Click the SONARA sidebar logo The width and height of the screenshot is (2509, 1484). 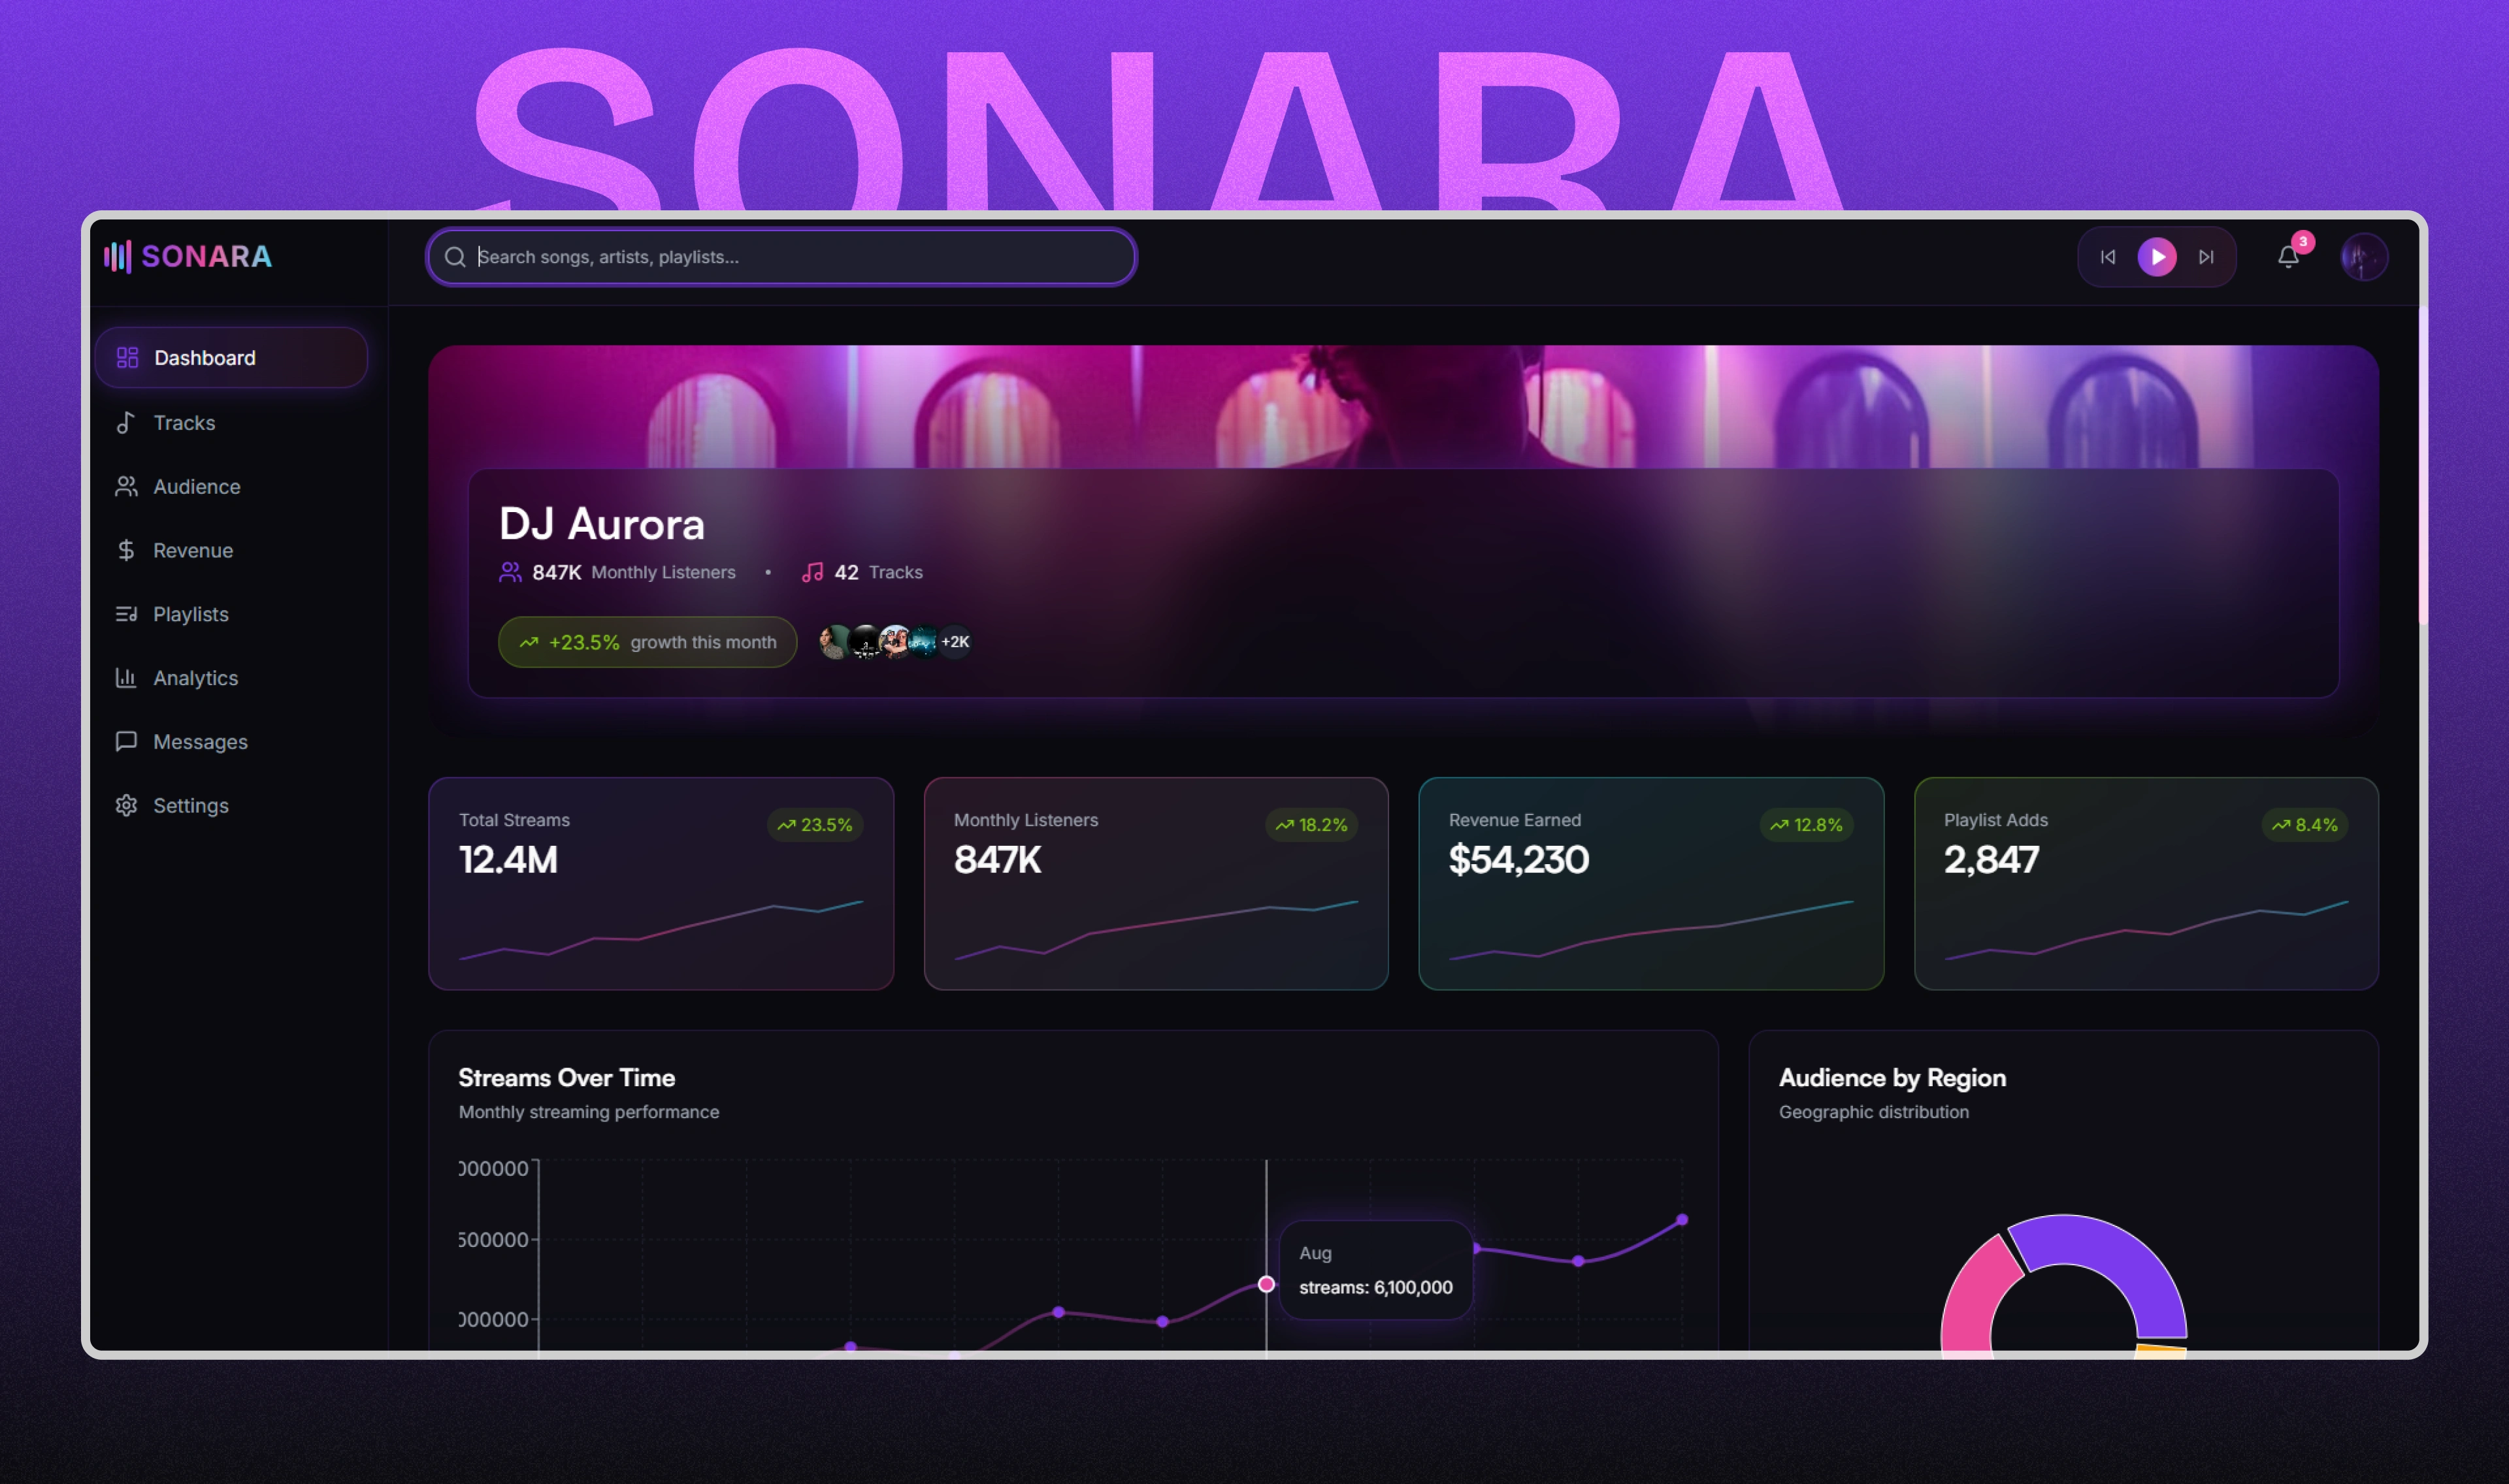[x=188, y=257]
